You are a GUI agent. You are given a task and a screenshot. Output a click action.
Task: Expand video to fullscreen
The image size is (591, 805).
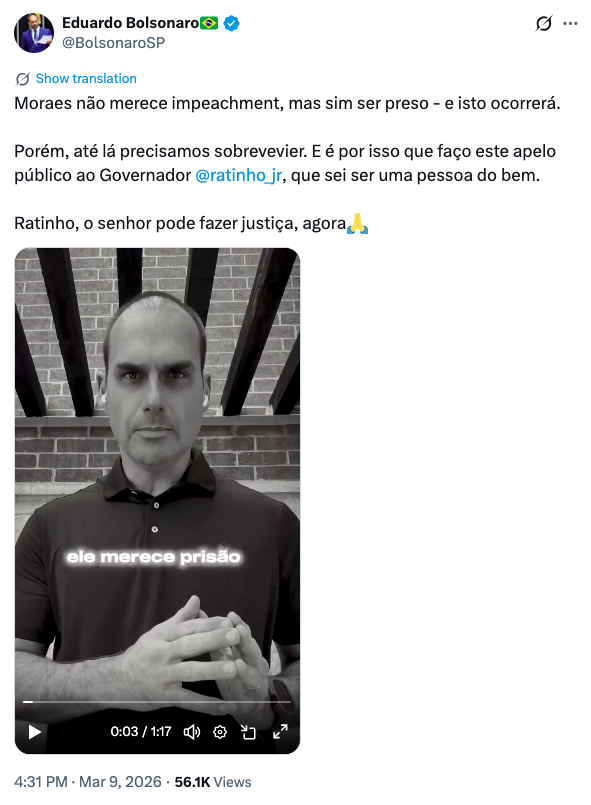(x=280, y=732)
